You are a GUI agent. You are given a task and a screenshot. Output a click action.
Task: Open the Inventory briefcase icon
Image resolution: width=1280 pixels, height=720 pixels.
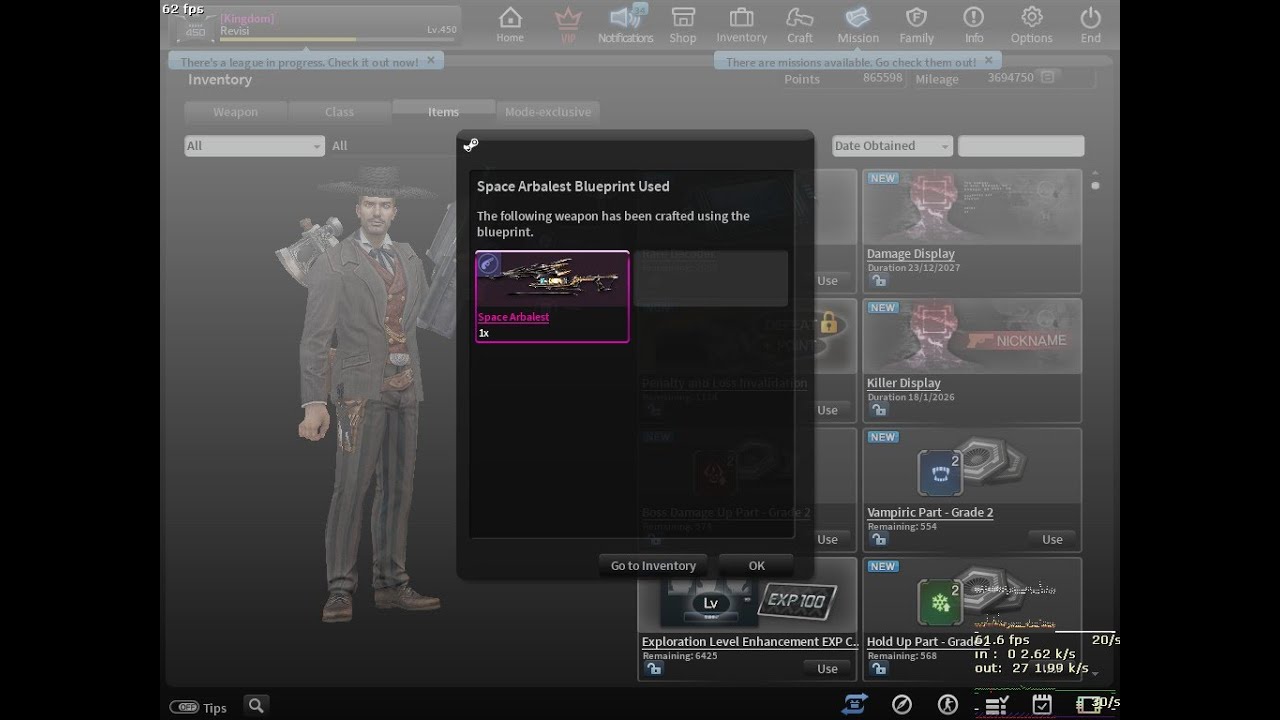(x=741, y=17)
